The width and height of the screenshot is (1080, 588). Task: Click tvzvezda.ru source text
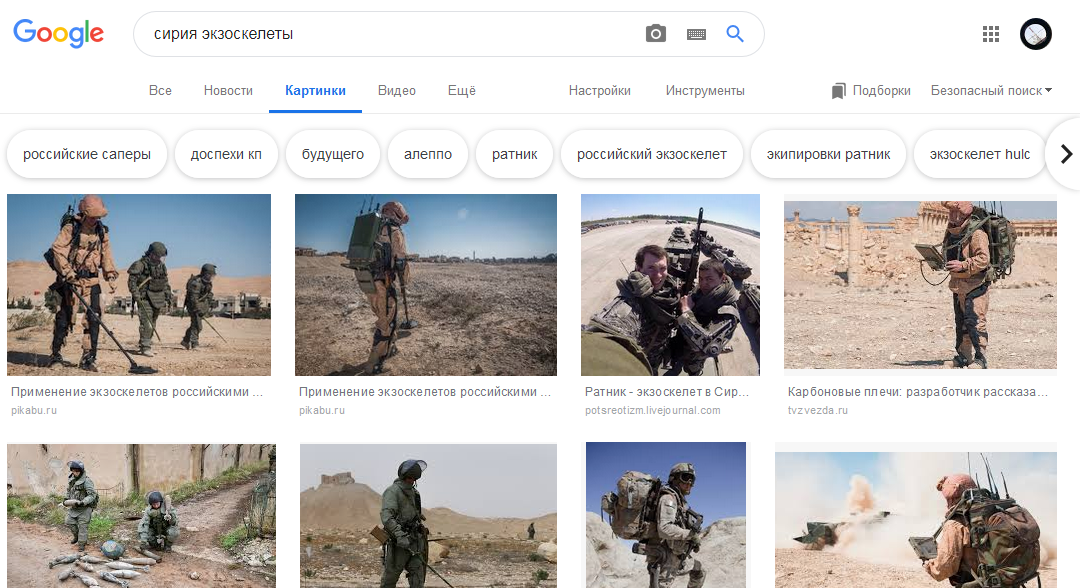click(818, 410)
